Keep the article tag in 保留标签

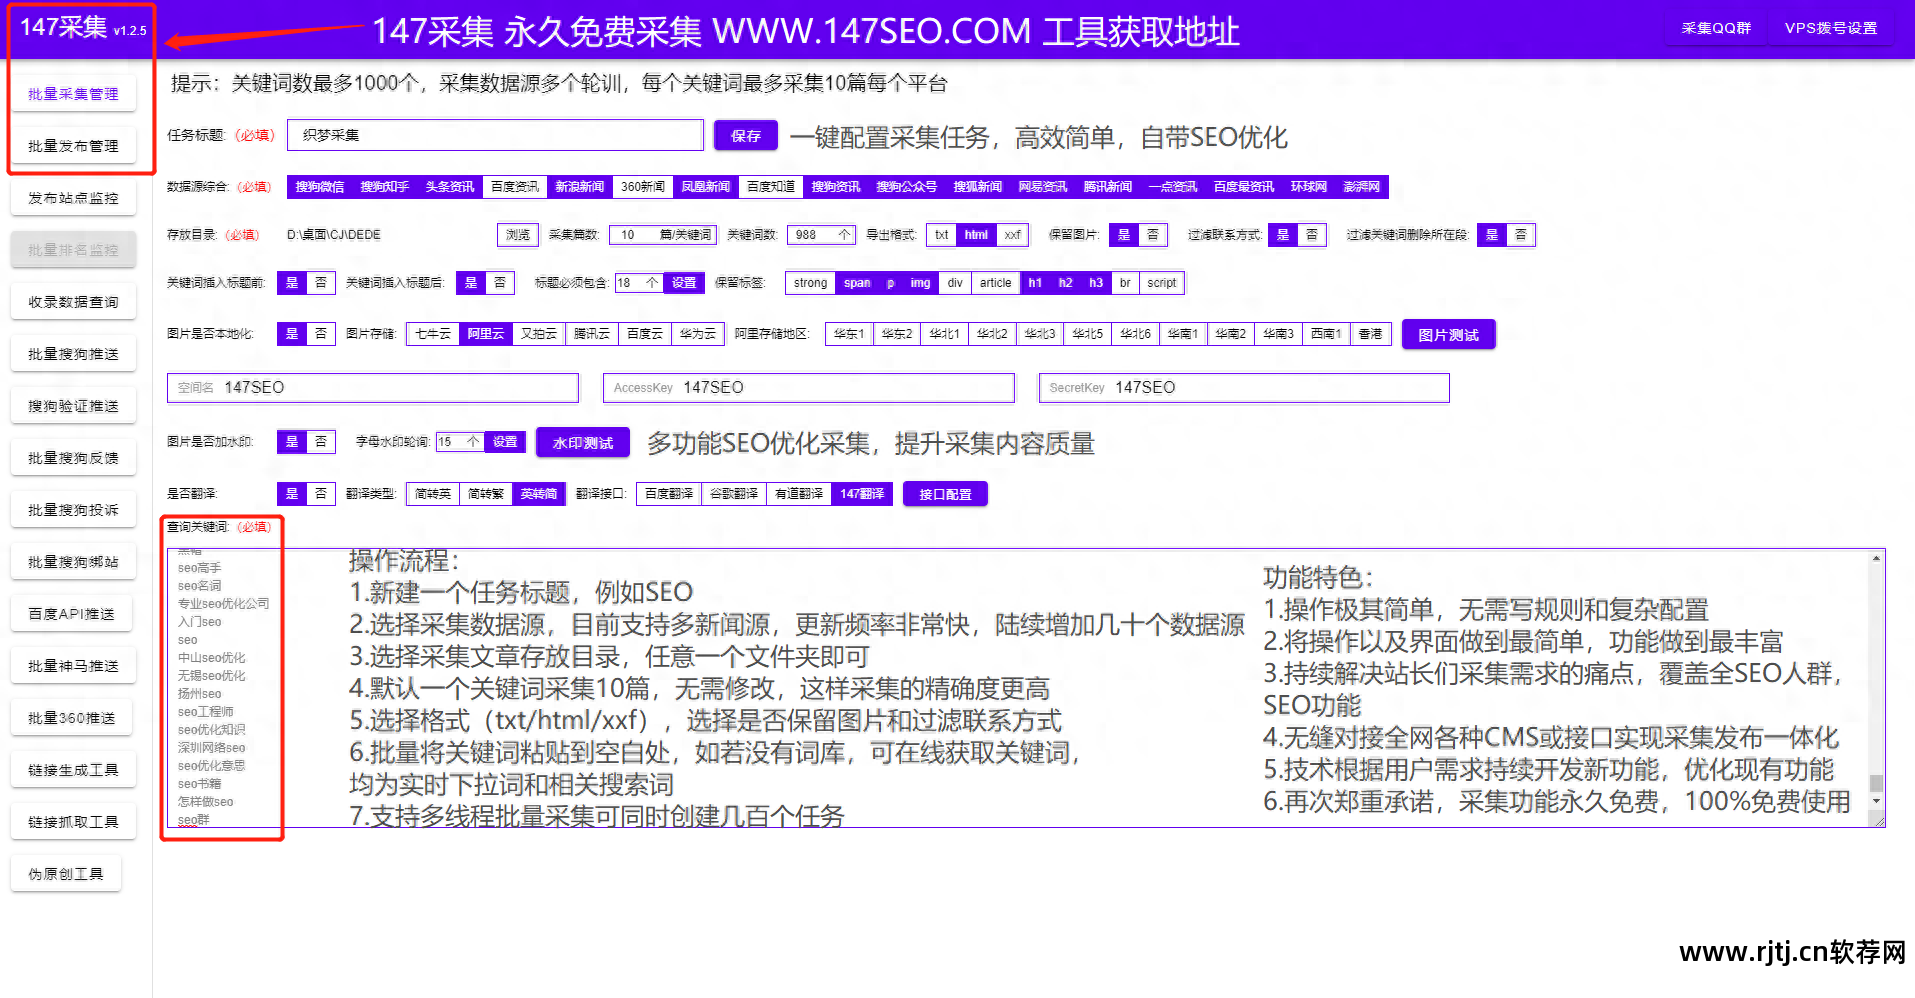click(x=994, y=282)
